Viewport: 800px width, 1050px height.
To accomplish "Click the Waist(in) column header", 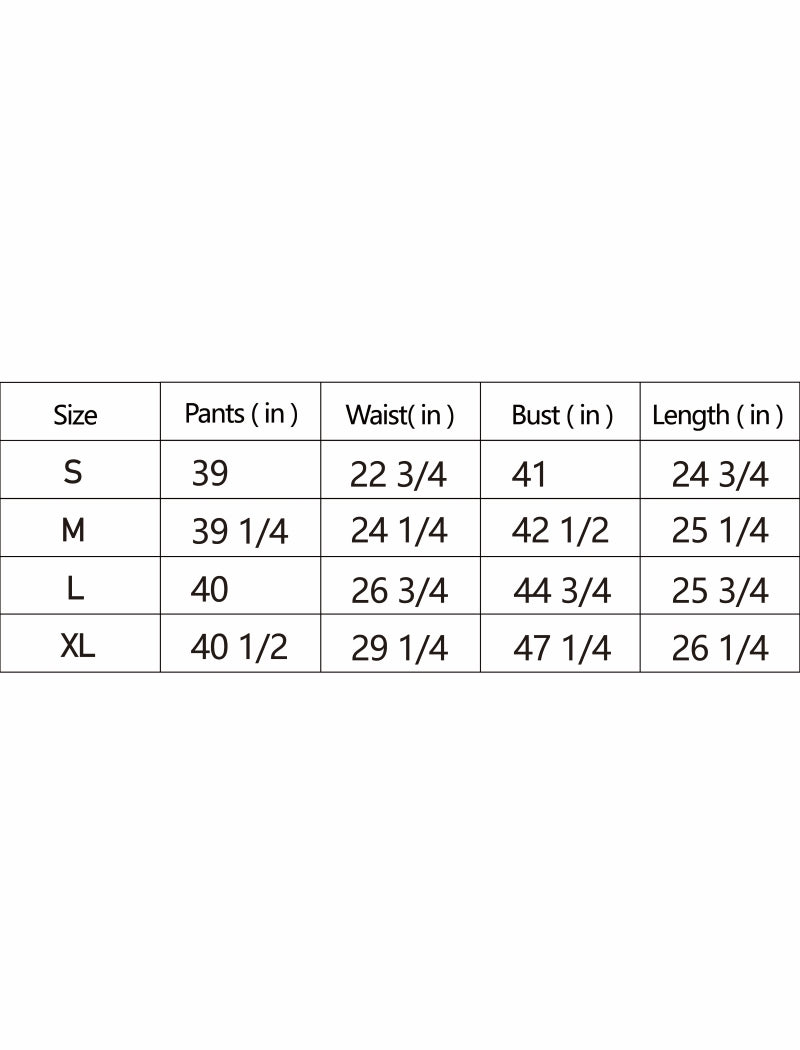I will pos(400,415).
